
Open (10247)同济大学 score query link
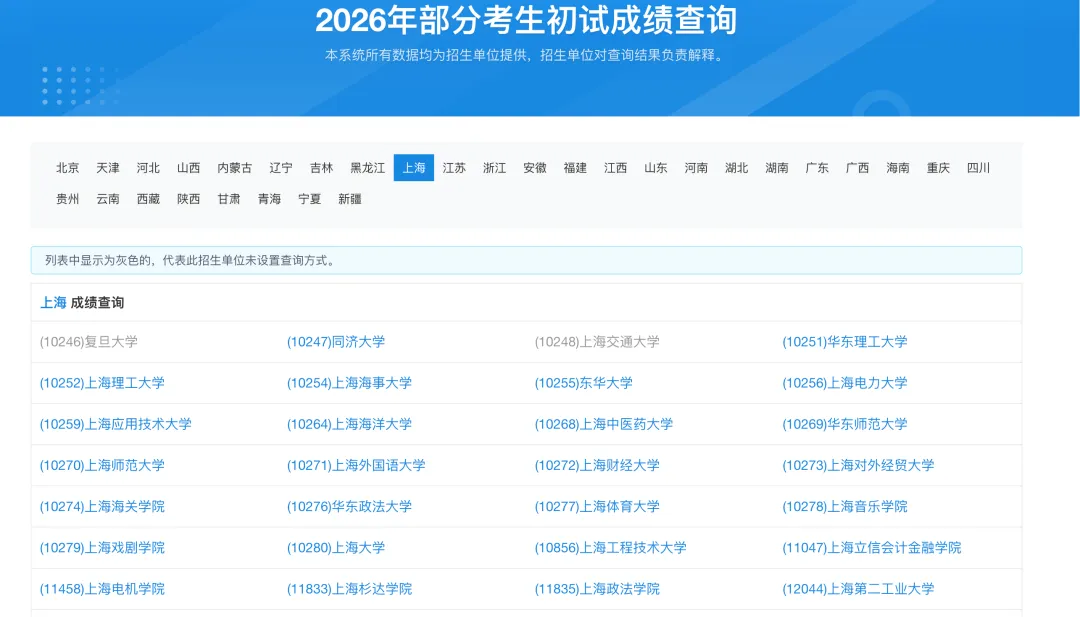point(336,342)
